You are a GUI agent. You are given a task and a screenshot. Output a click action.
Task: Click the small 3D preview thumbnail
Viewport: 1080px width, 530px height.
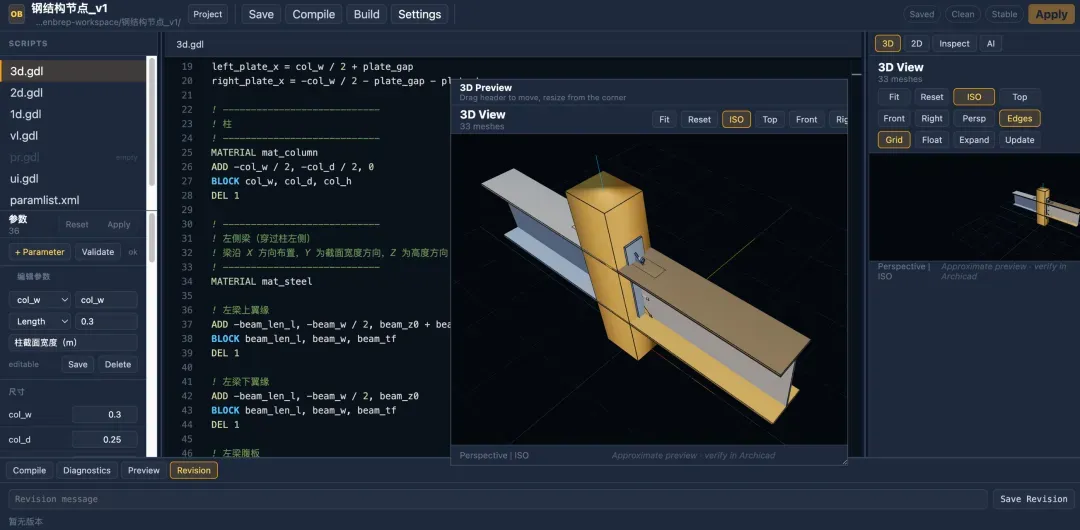pos(975,207)
